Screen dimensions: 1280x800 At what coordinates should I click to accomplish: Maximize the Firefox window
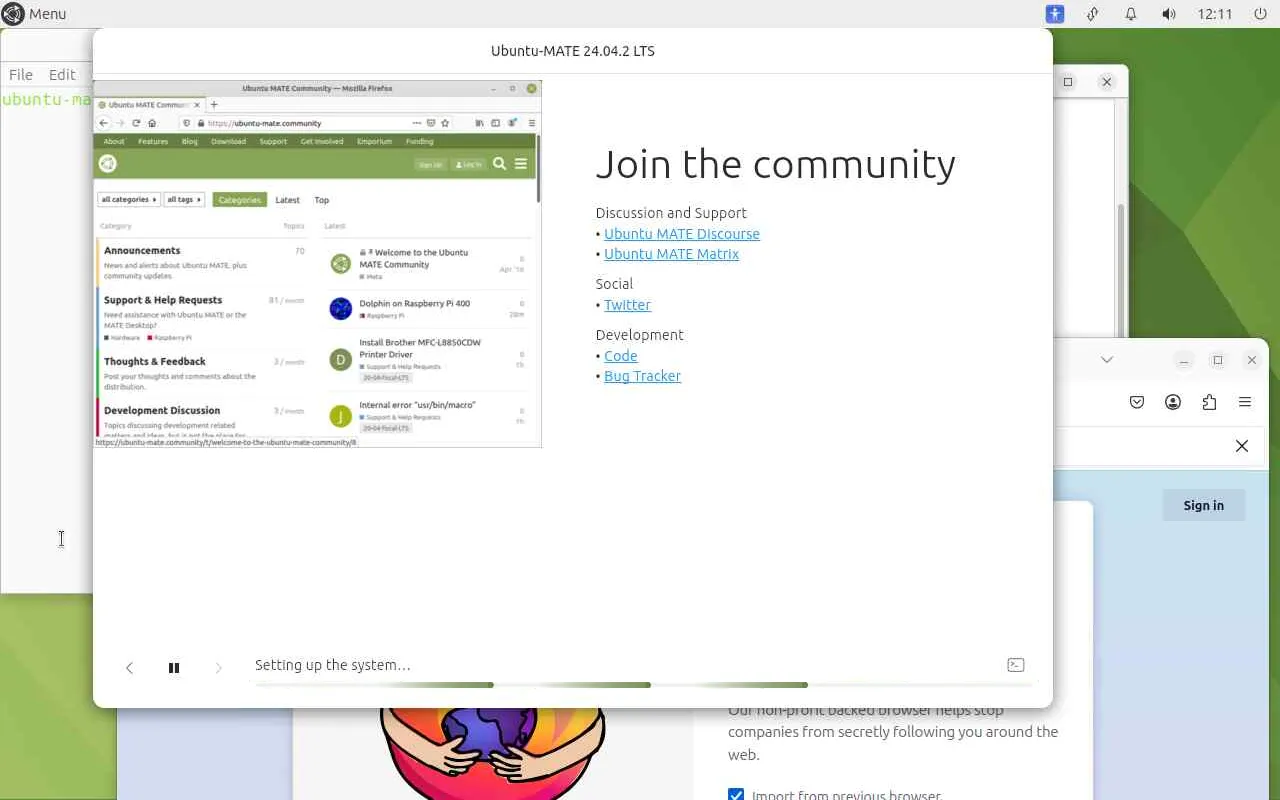(1218, 360)
